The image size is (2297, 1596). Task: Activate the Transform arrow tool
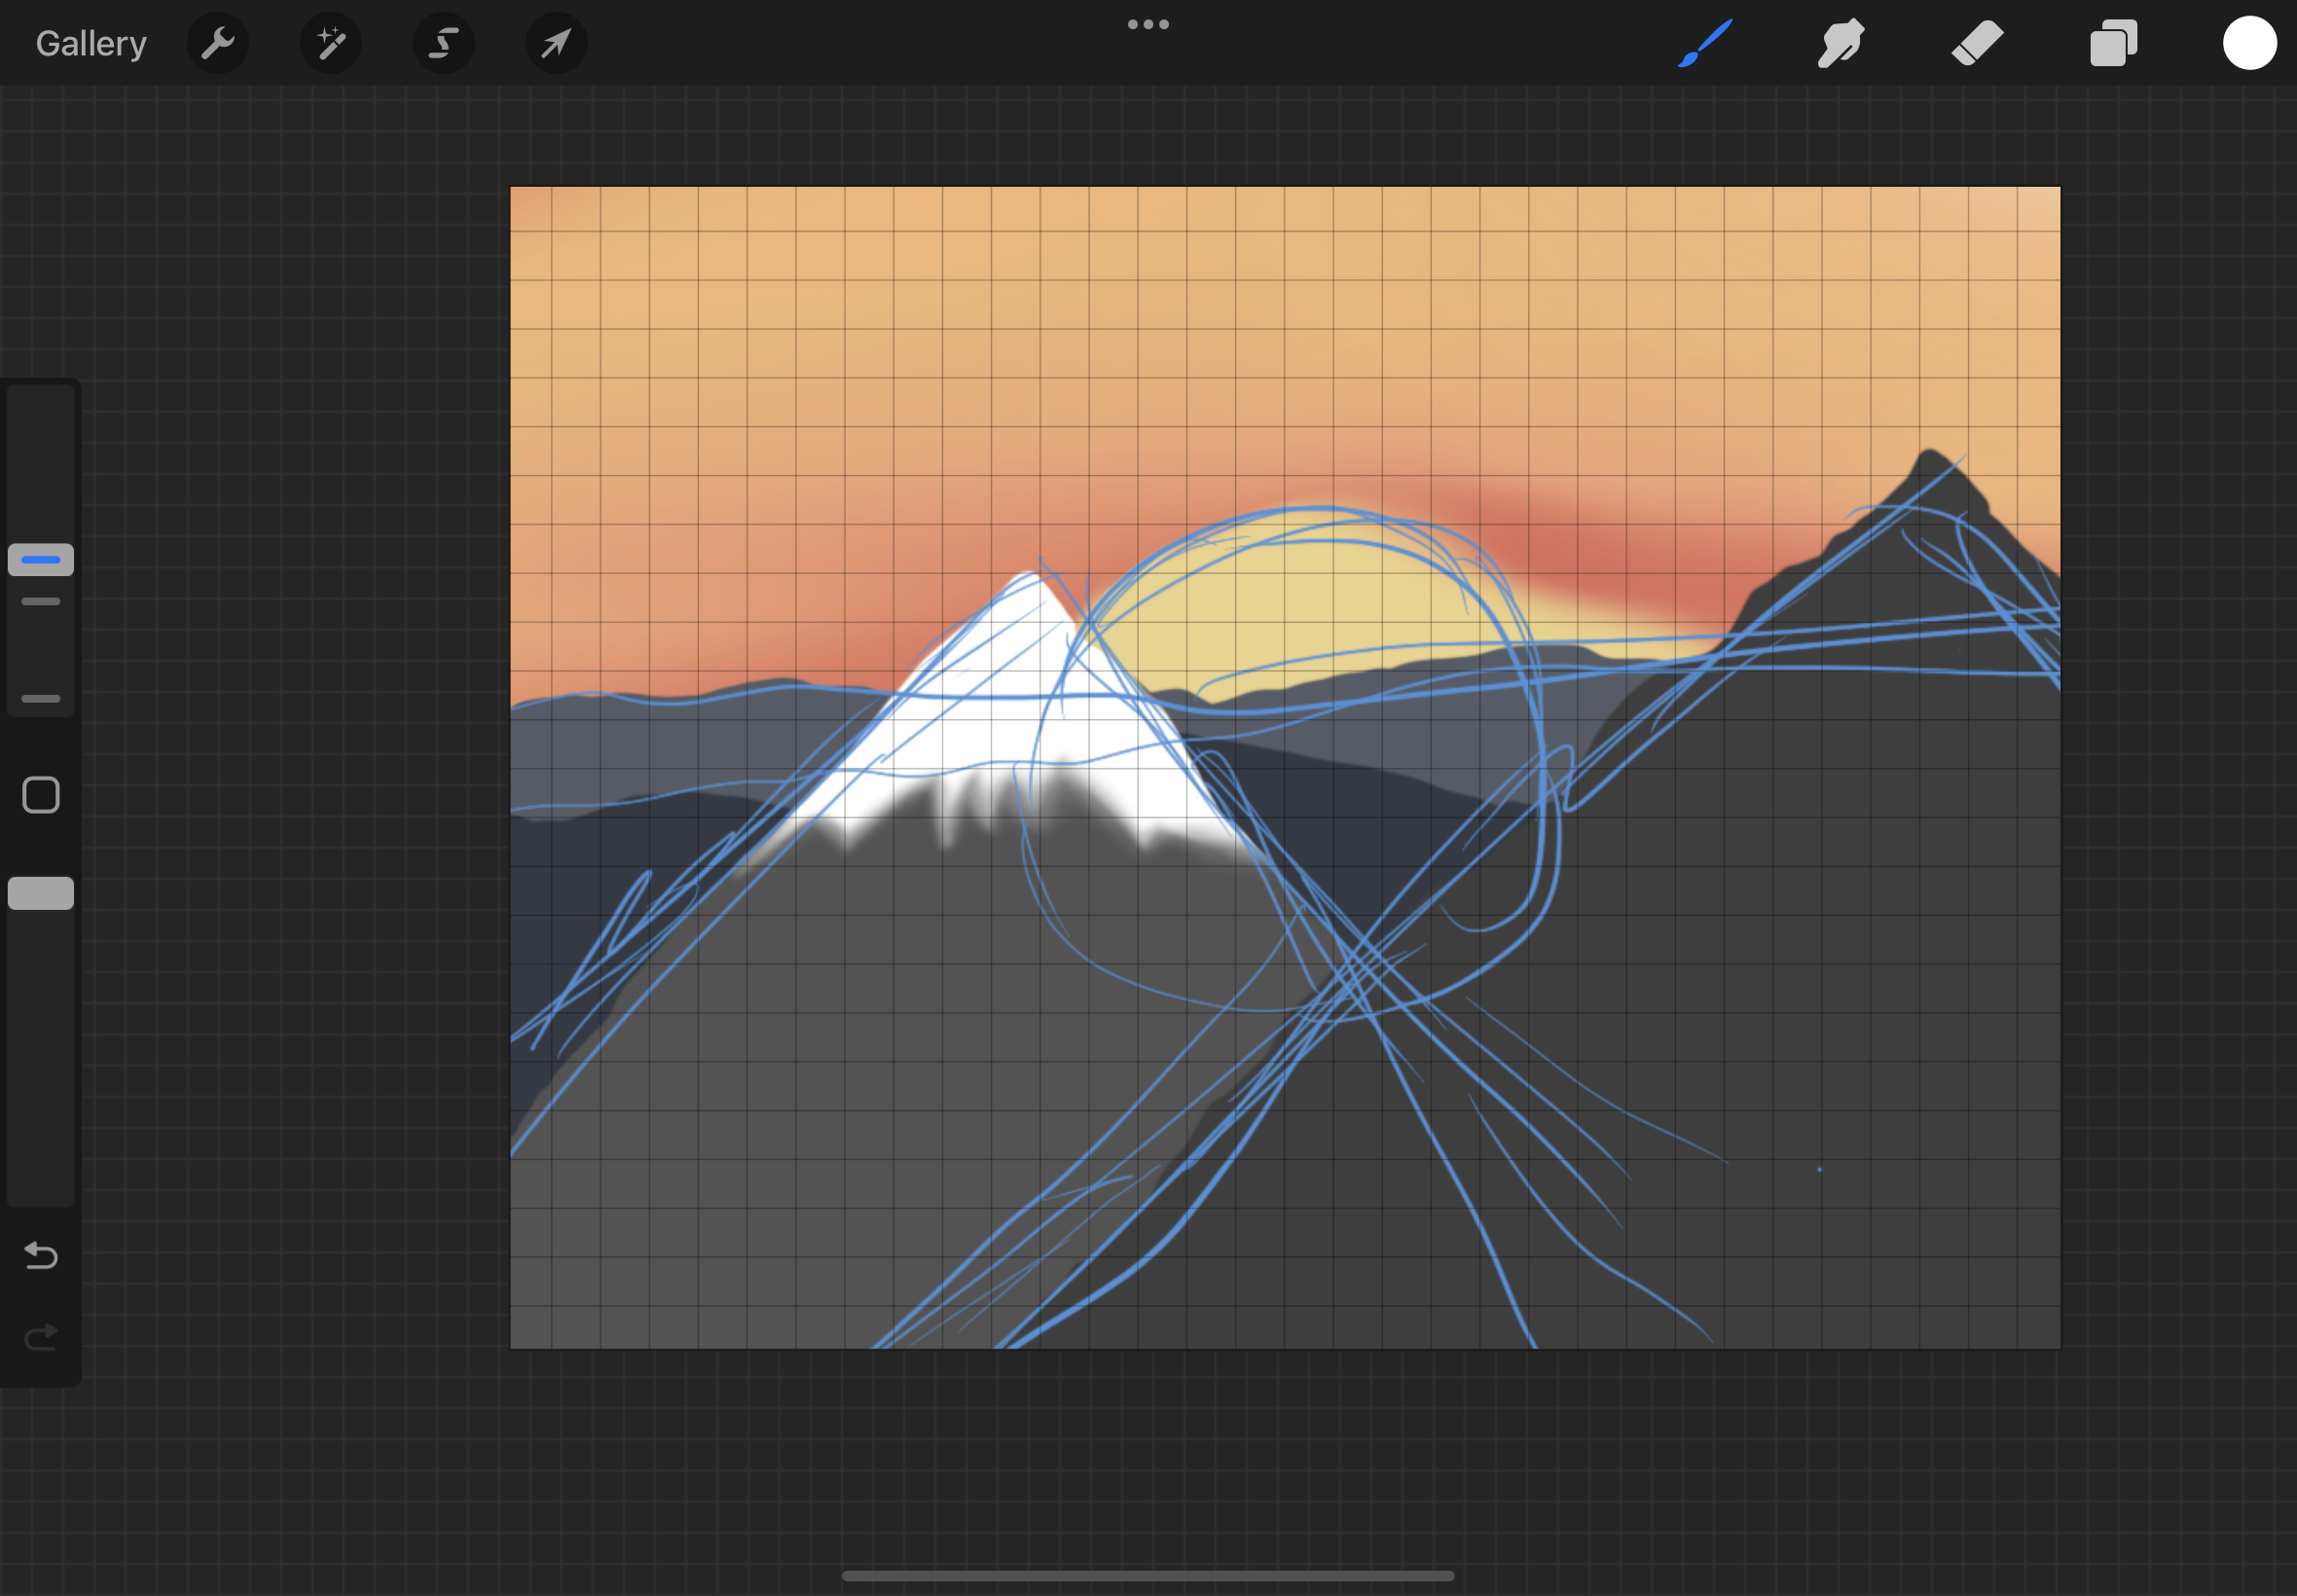tap(556, 43)
